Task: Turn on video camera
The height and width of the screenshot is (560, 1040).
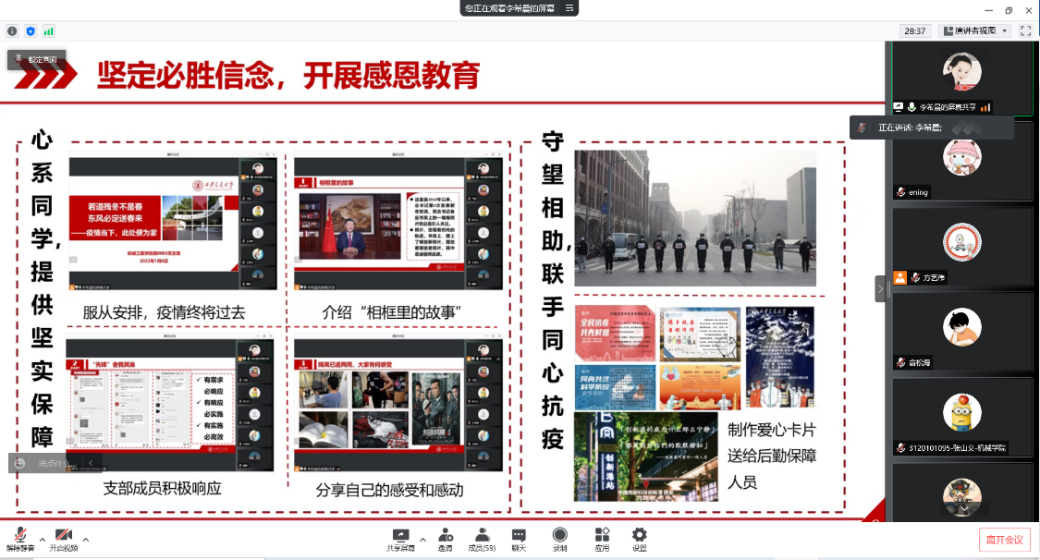Action: click(x=63, y=538)
